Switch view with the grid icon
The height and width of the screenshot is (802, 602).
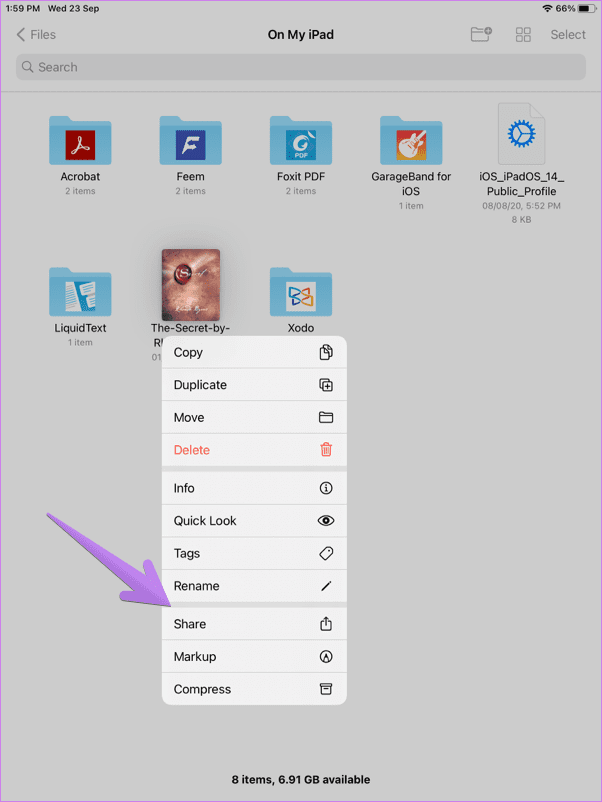tap(523, 35)
